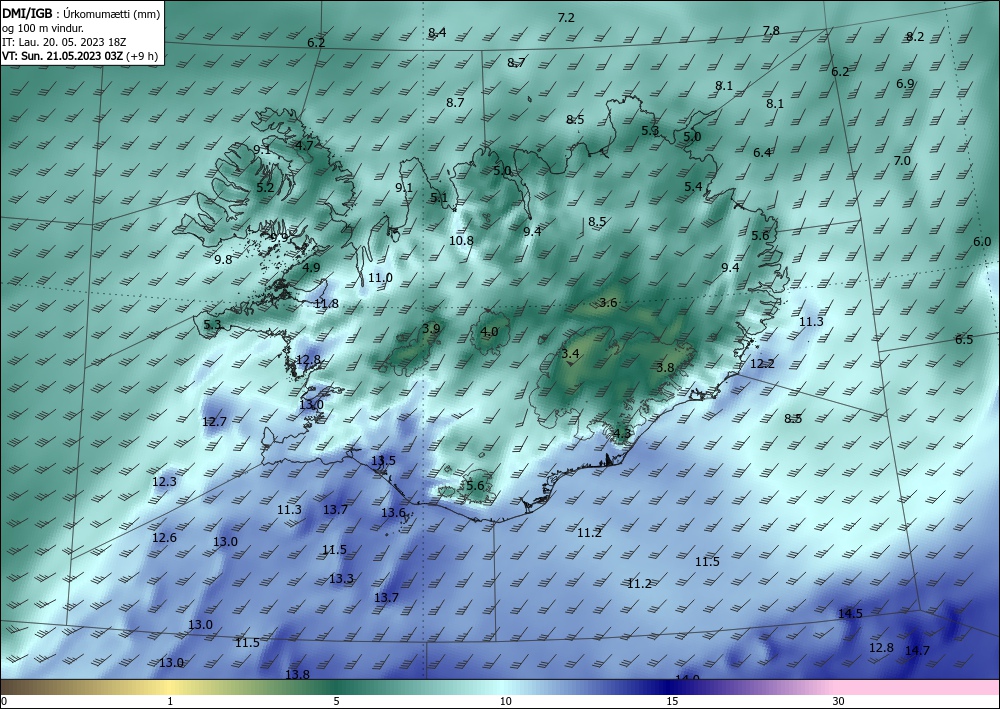
Task: Select the 4.9 value on the west coast
Action: coord(311,268)
